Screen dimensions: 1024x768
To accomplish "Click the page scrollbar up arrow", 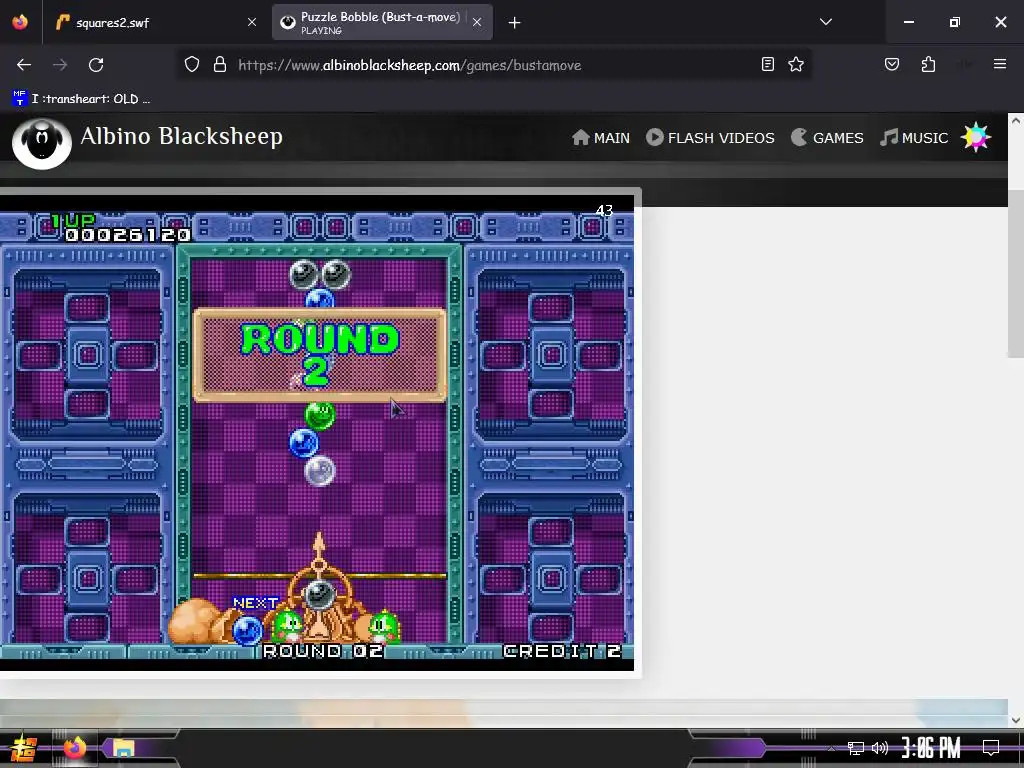I will coord(1016,121).
